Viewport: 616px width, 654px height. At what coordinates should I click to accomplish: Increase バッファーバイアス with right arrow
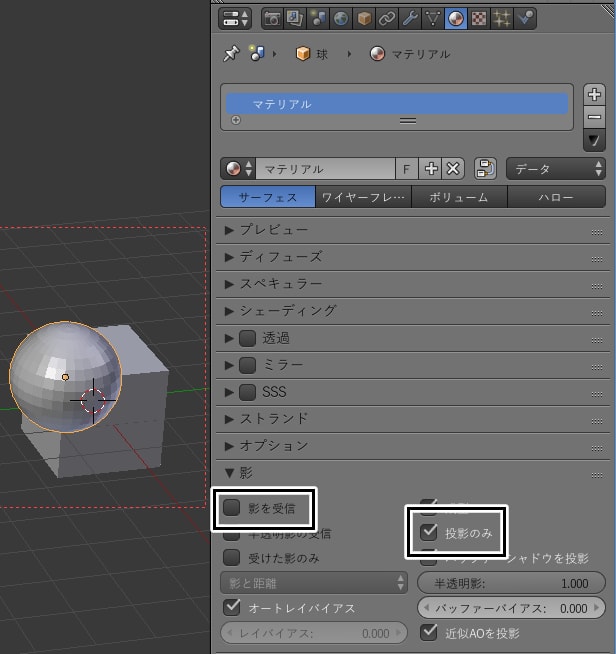coord(597,608)
